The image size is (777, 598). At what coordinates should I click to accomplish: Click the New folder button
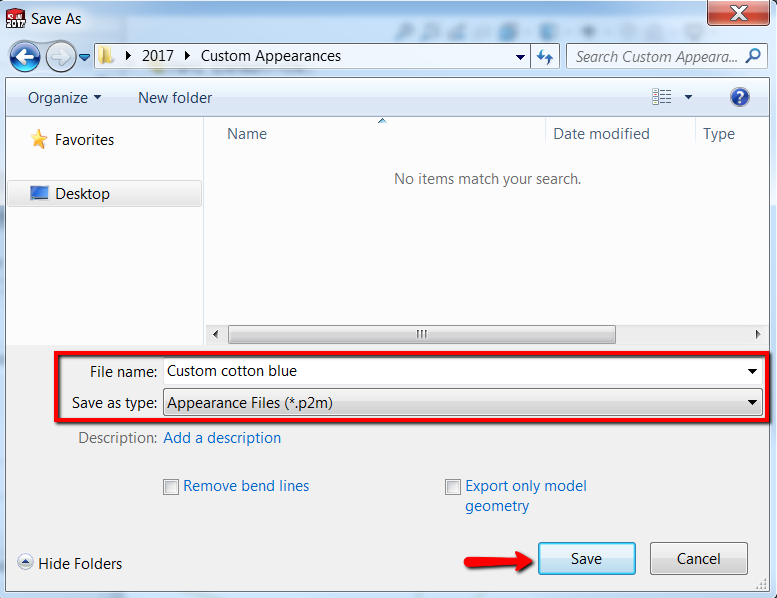click(175, 98)
